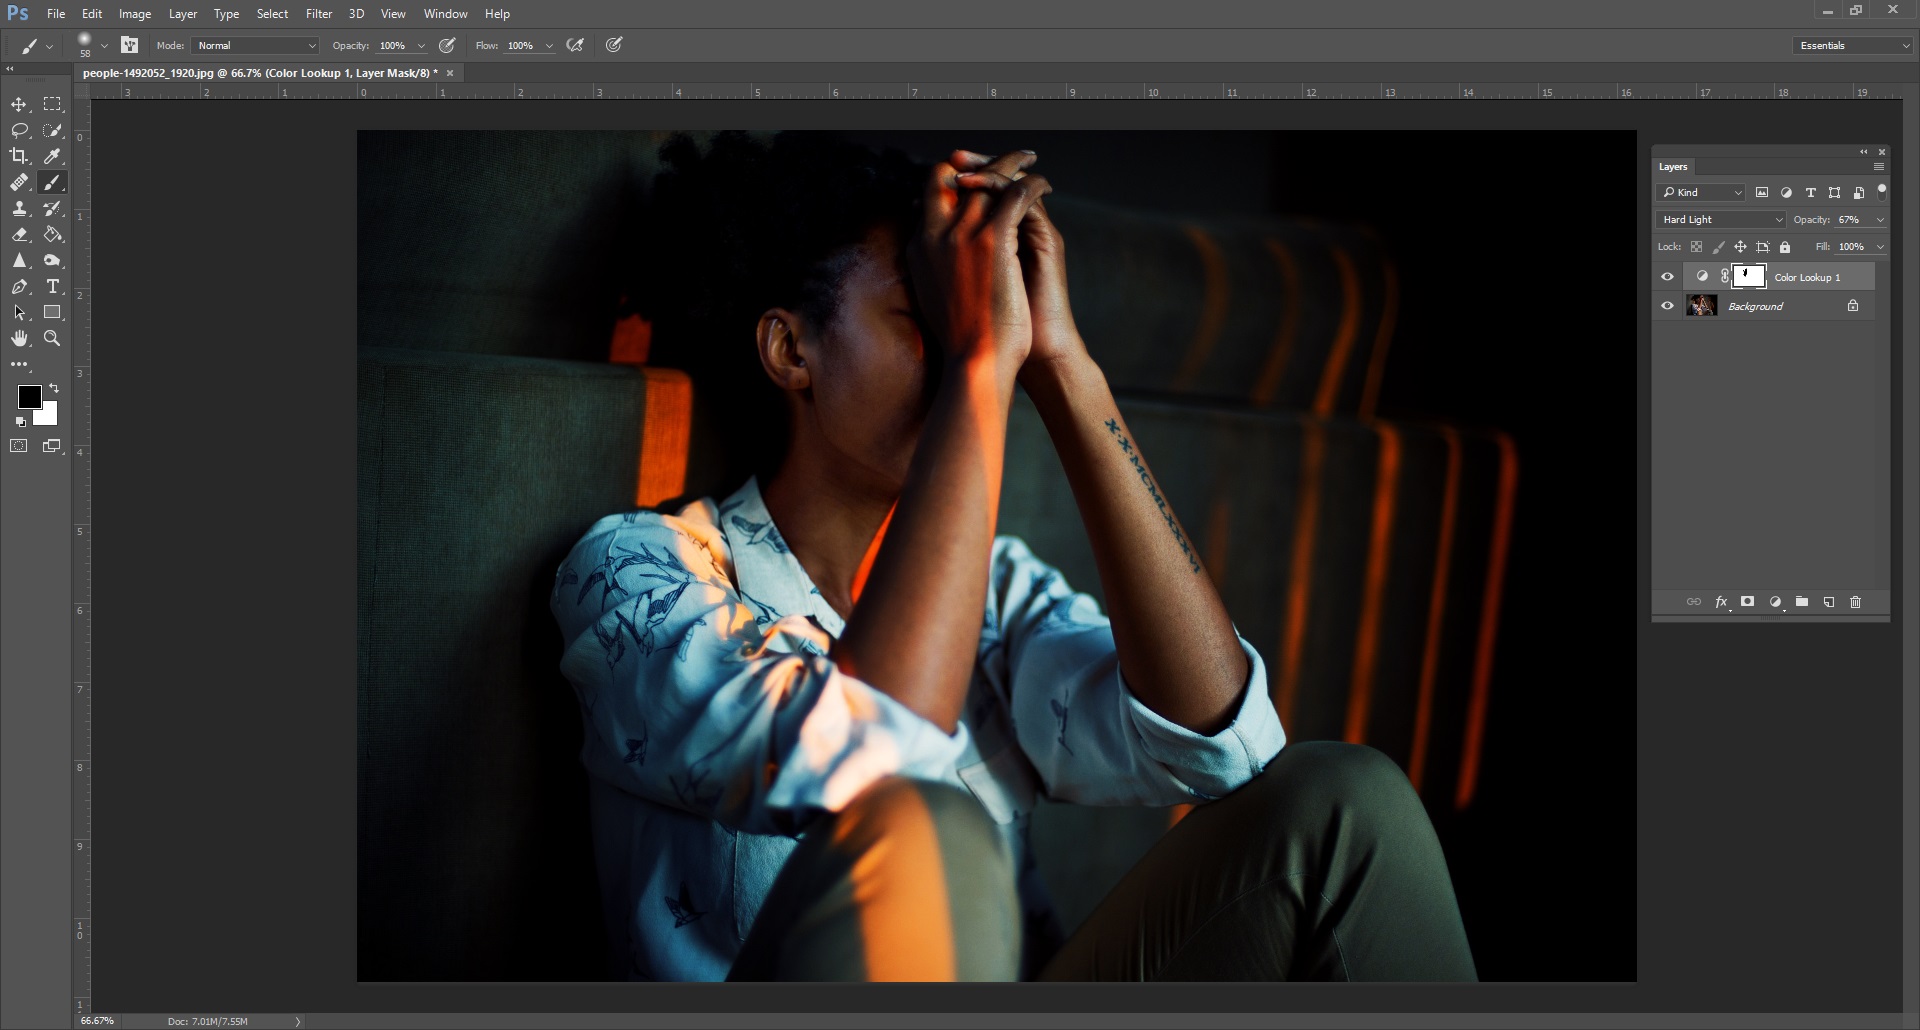The image size is (1920, 1030).
Task: Open the brush Mode dropdown set to Normal
Action: [x=256, y=46]
